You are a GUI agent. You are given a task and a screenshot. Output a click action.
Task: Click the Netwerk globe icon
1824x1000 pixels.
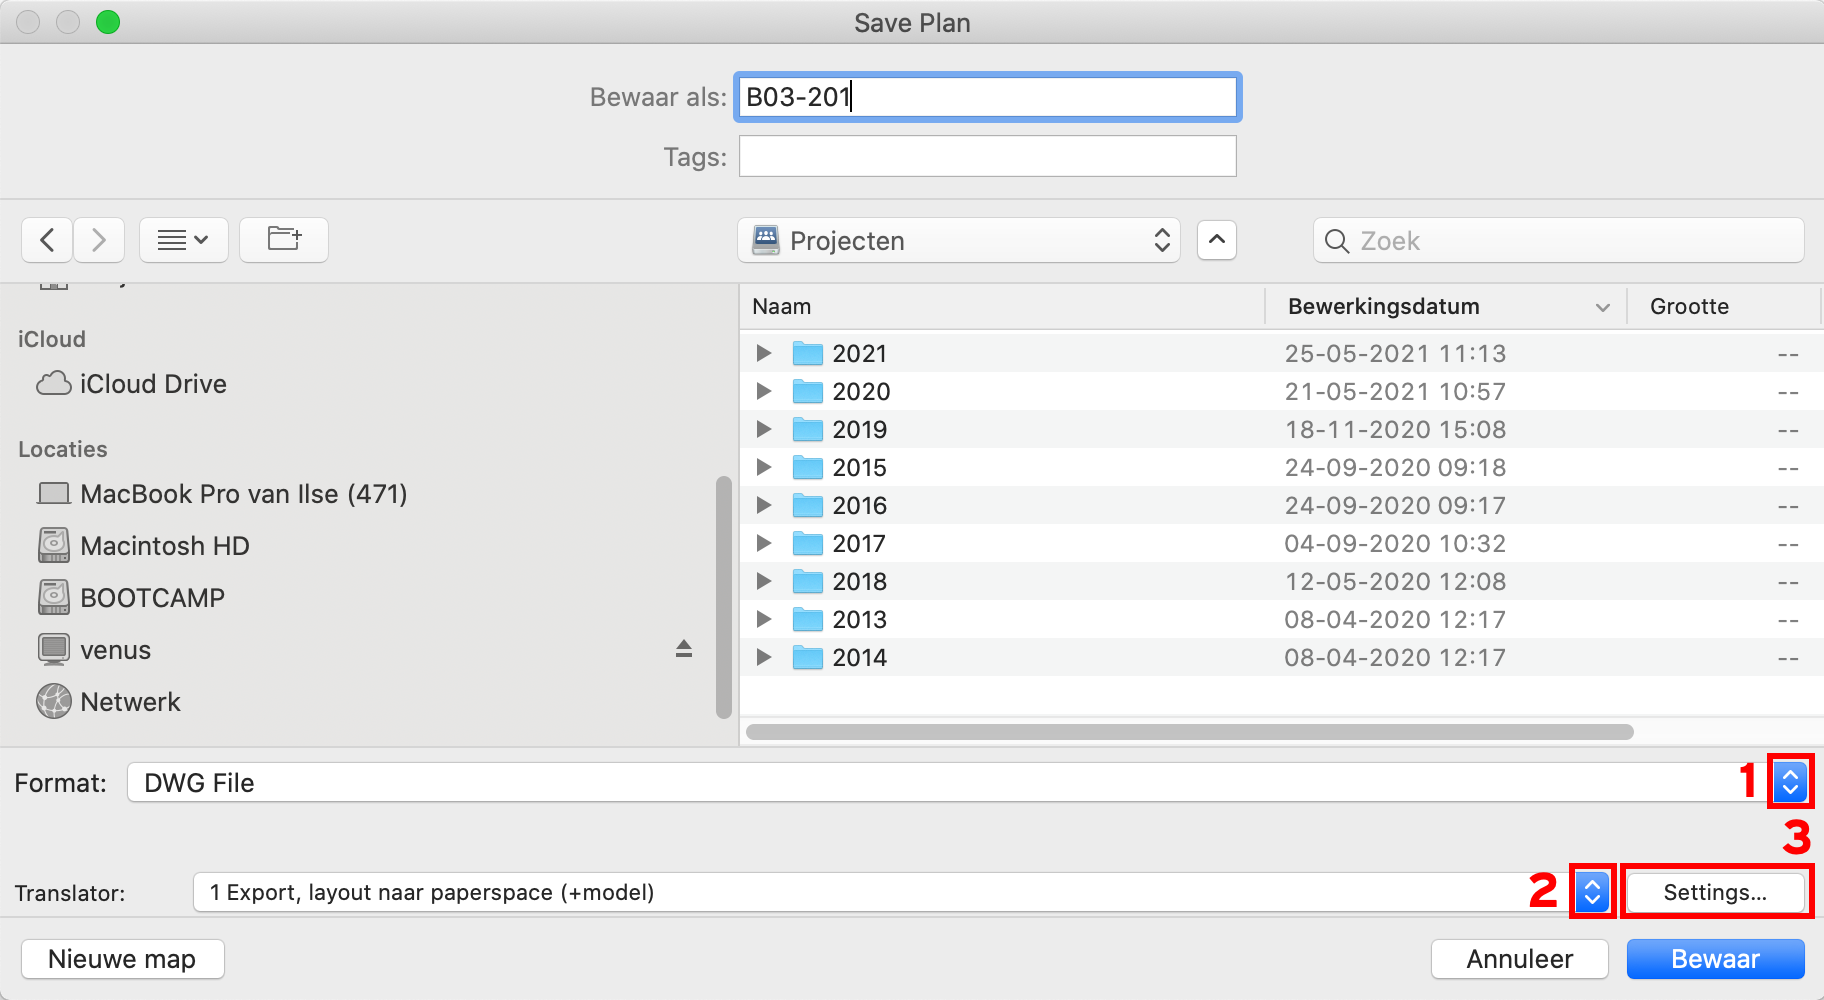(54, 702)
